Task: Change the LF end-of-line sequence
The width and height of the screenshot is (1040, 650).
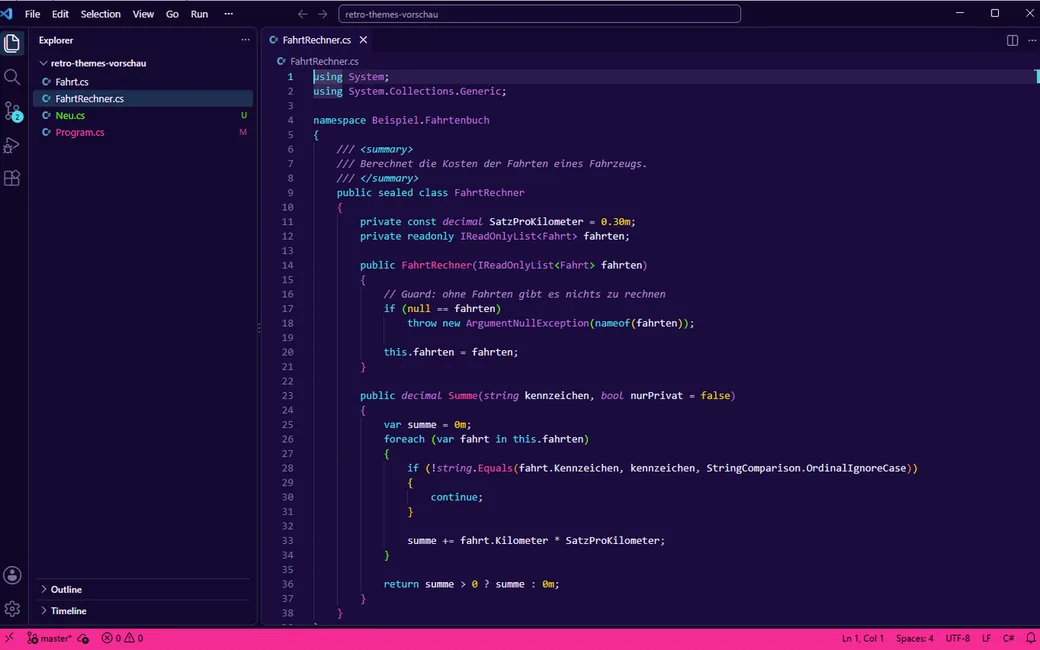Action: 986,639
